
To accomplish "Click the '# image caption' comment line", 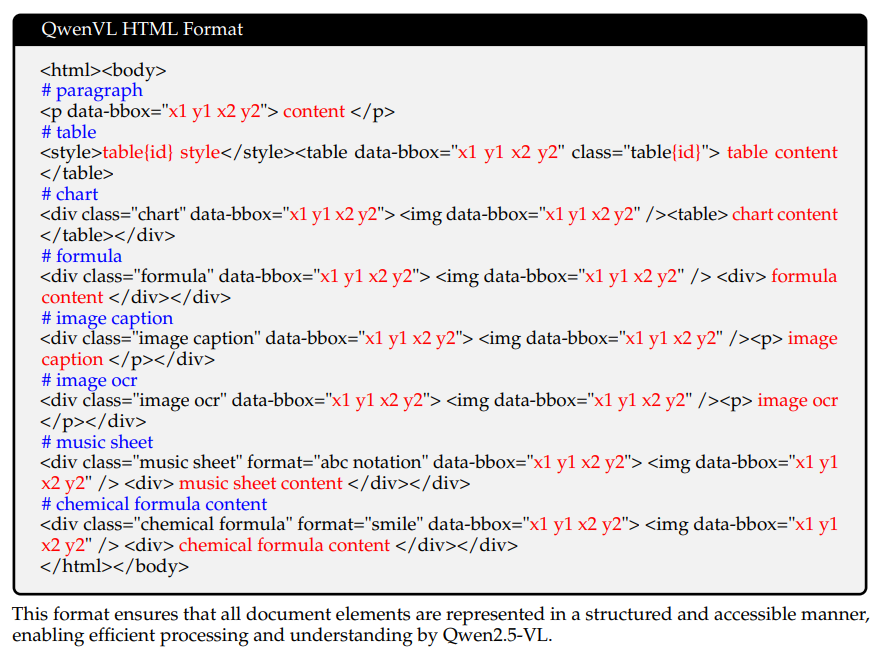I will coord(107,318).
